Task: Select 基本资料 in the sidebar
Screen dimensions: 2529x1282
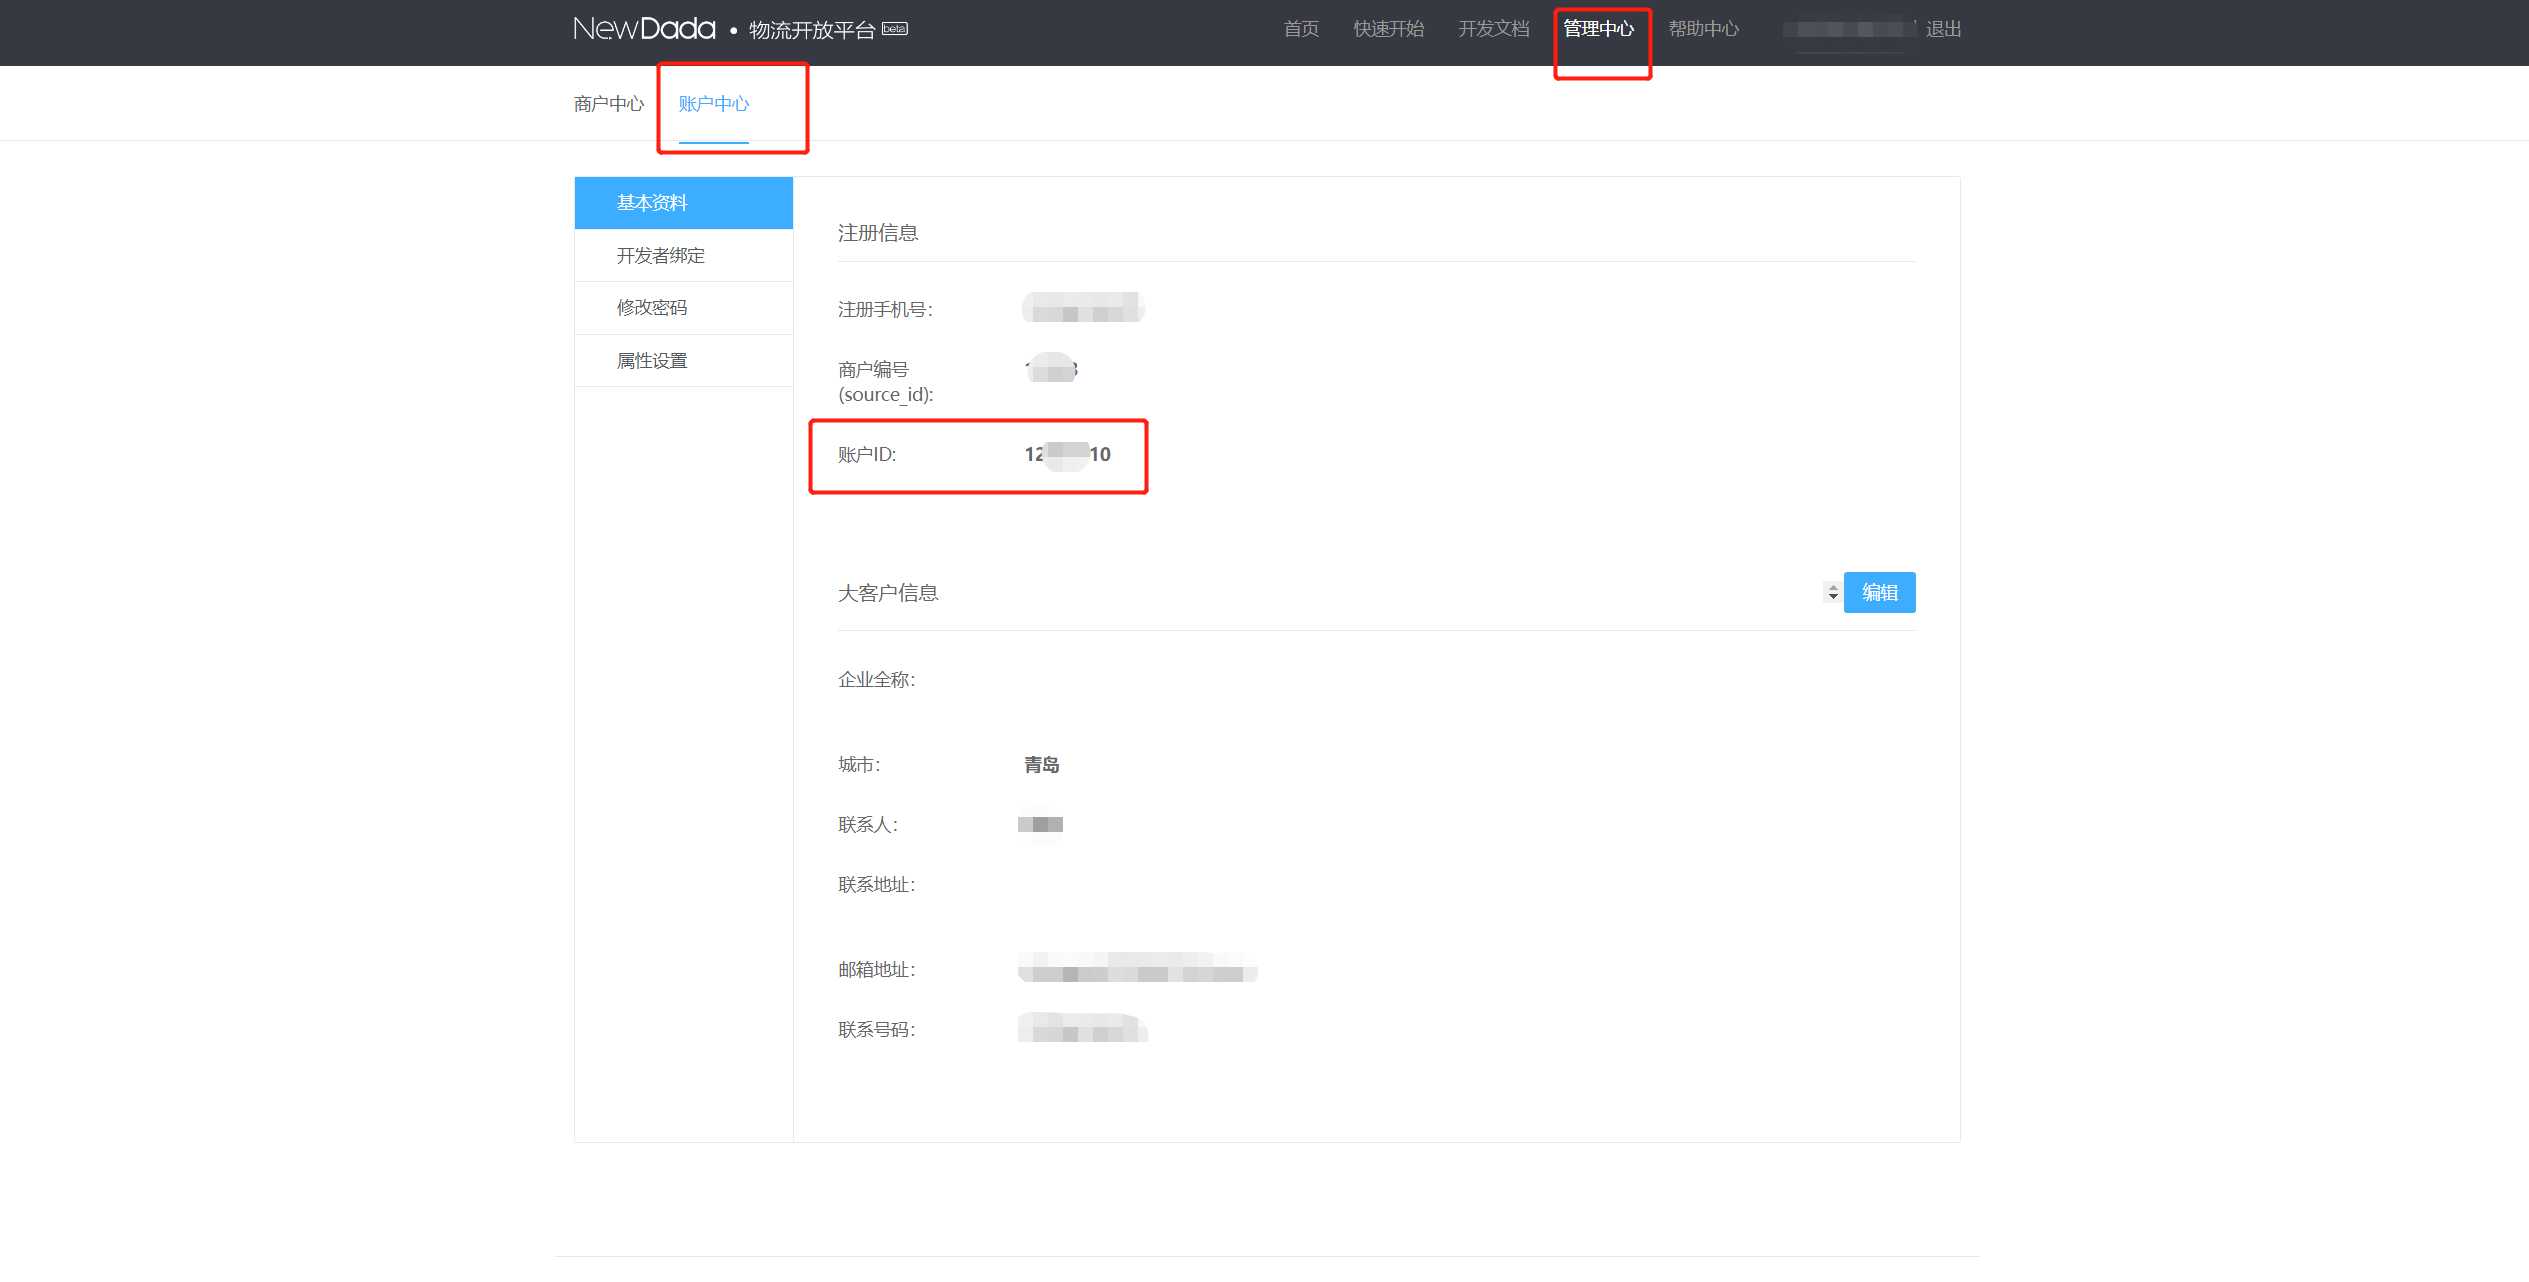Action: [x=684, y=203]
